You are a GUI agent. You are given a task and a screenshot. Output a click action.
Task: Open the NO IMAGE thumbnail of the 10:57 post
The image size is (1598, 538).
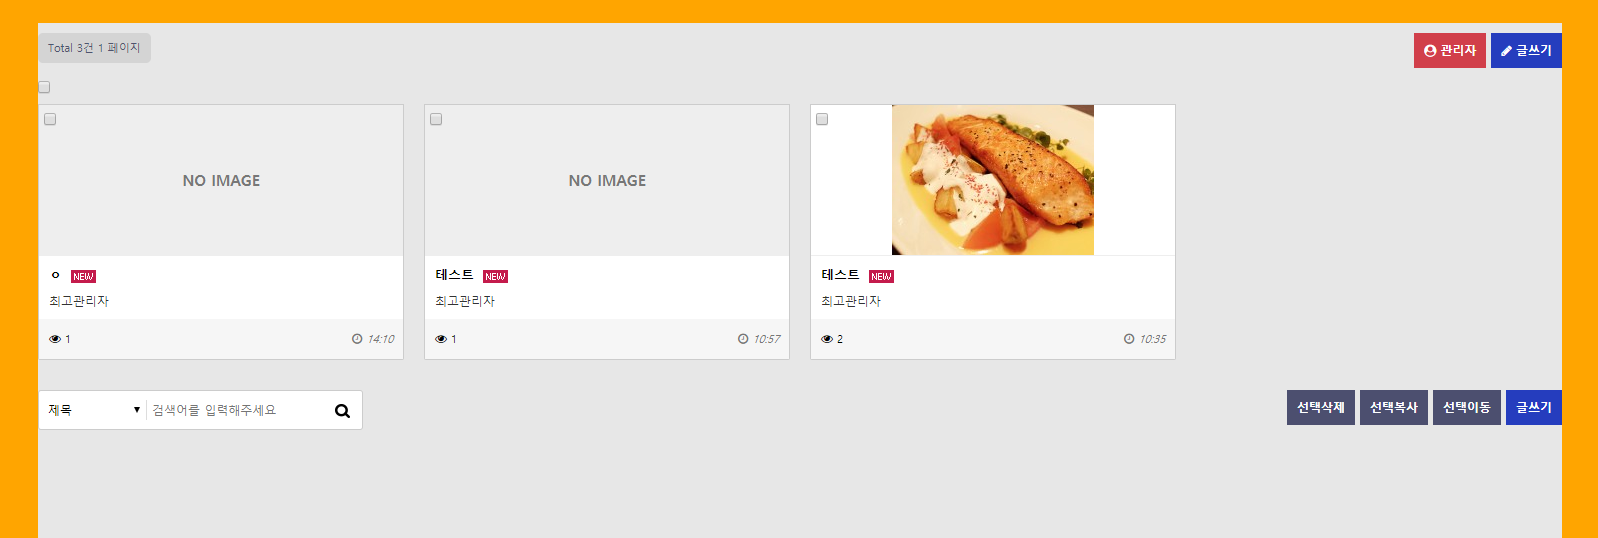coord(607,180)
